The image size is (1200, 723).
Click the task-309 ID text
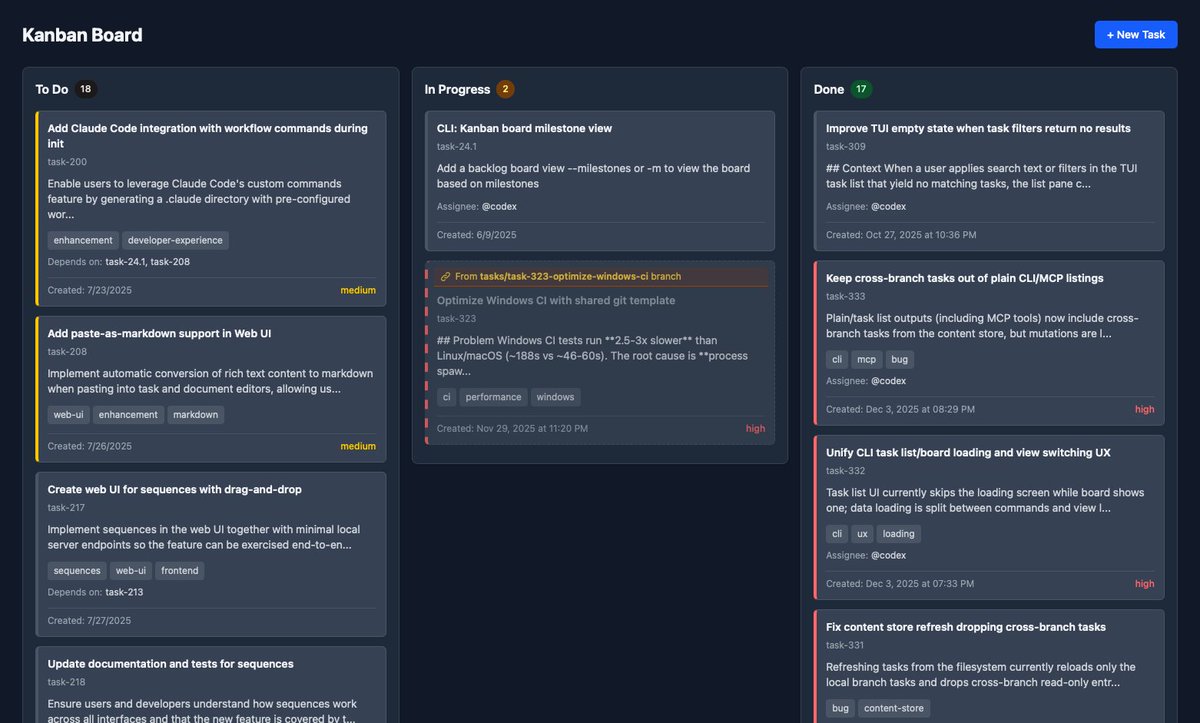[846, 146]
